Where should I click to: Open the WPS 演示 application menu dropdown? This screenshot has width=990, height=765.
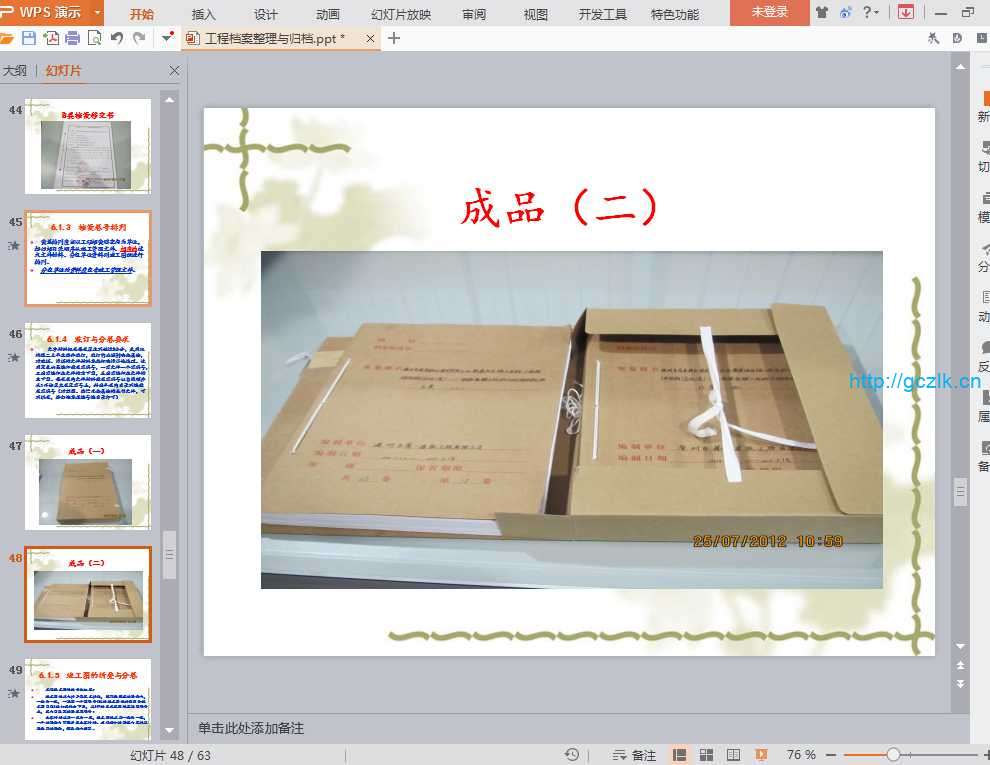pos(97,13)
